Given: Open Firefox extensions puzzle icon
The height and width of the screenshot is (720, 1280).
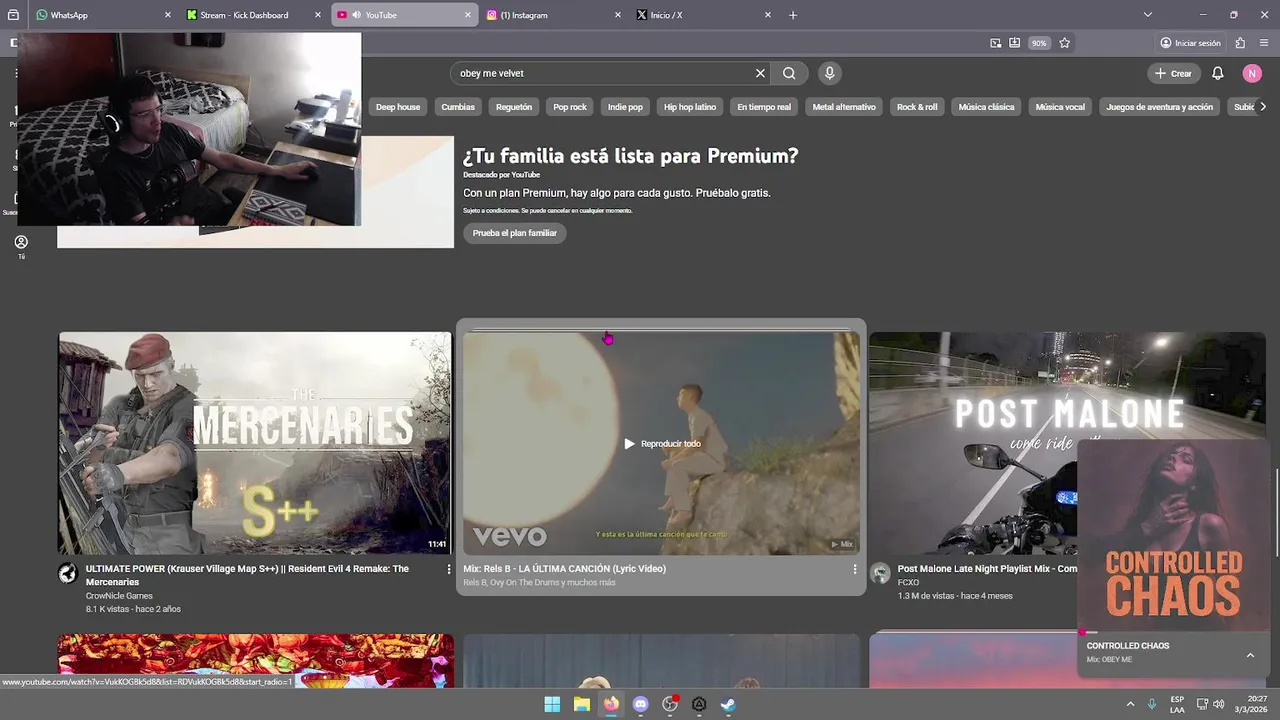Looking at the screenshot, I should 1240,43.
